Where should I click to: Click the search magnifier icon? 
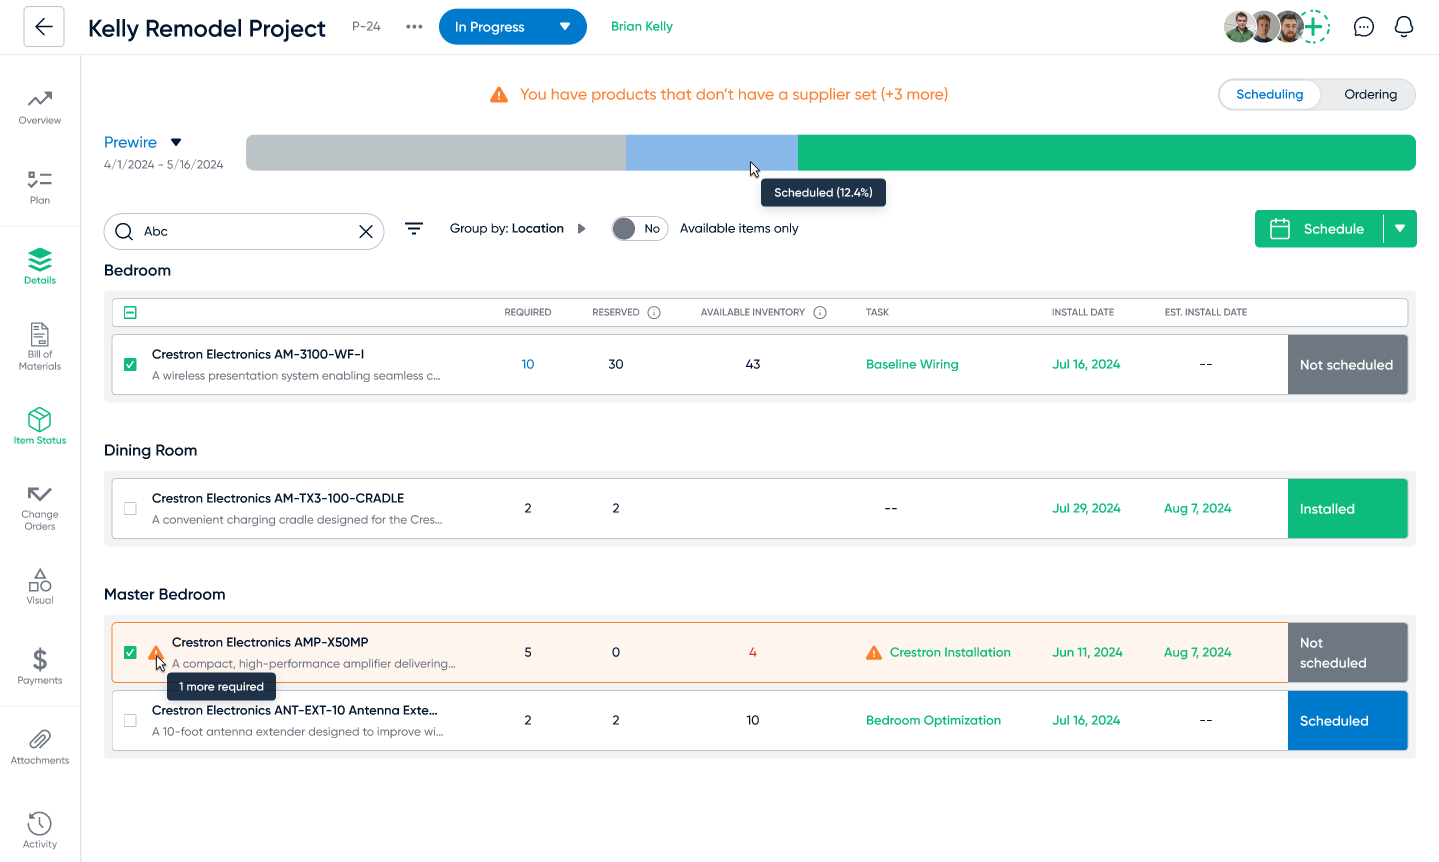pyautogui.click(x=124, y=231)
